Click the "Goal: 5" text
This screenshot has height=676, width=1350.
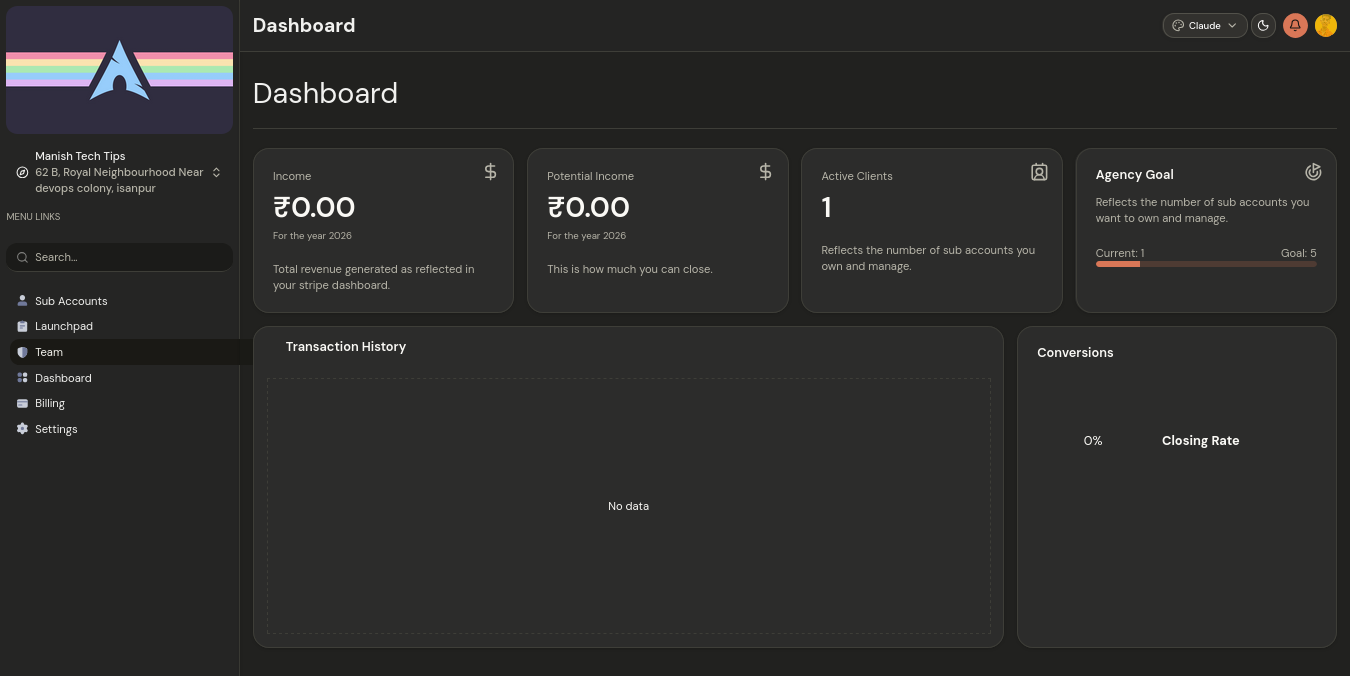(x=1299, y=253)
